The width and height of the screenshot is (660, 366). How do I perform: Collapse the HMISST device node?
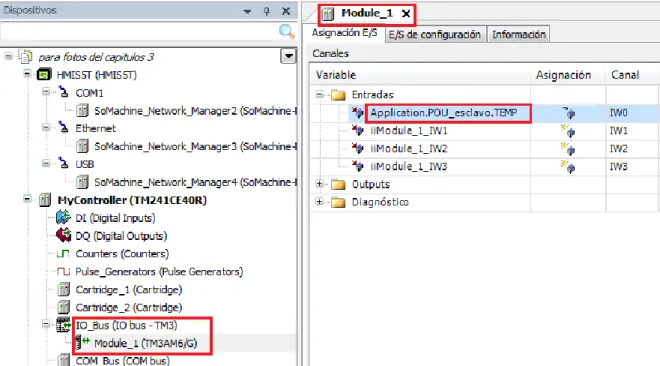click(x=27, y=74)
